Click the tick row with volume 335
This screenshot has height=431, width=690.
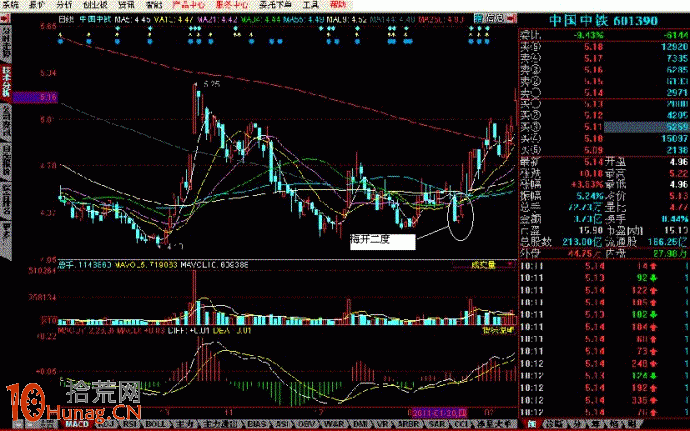click(x=604, y=400)
